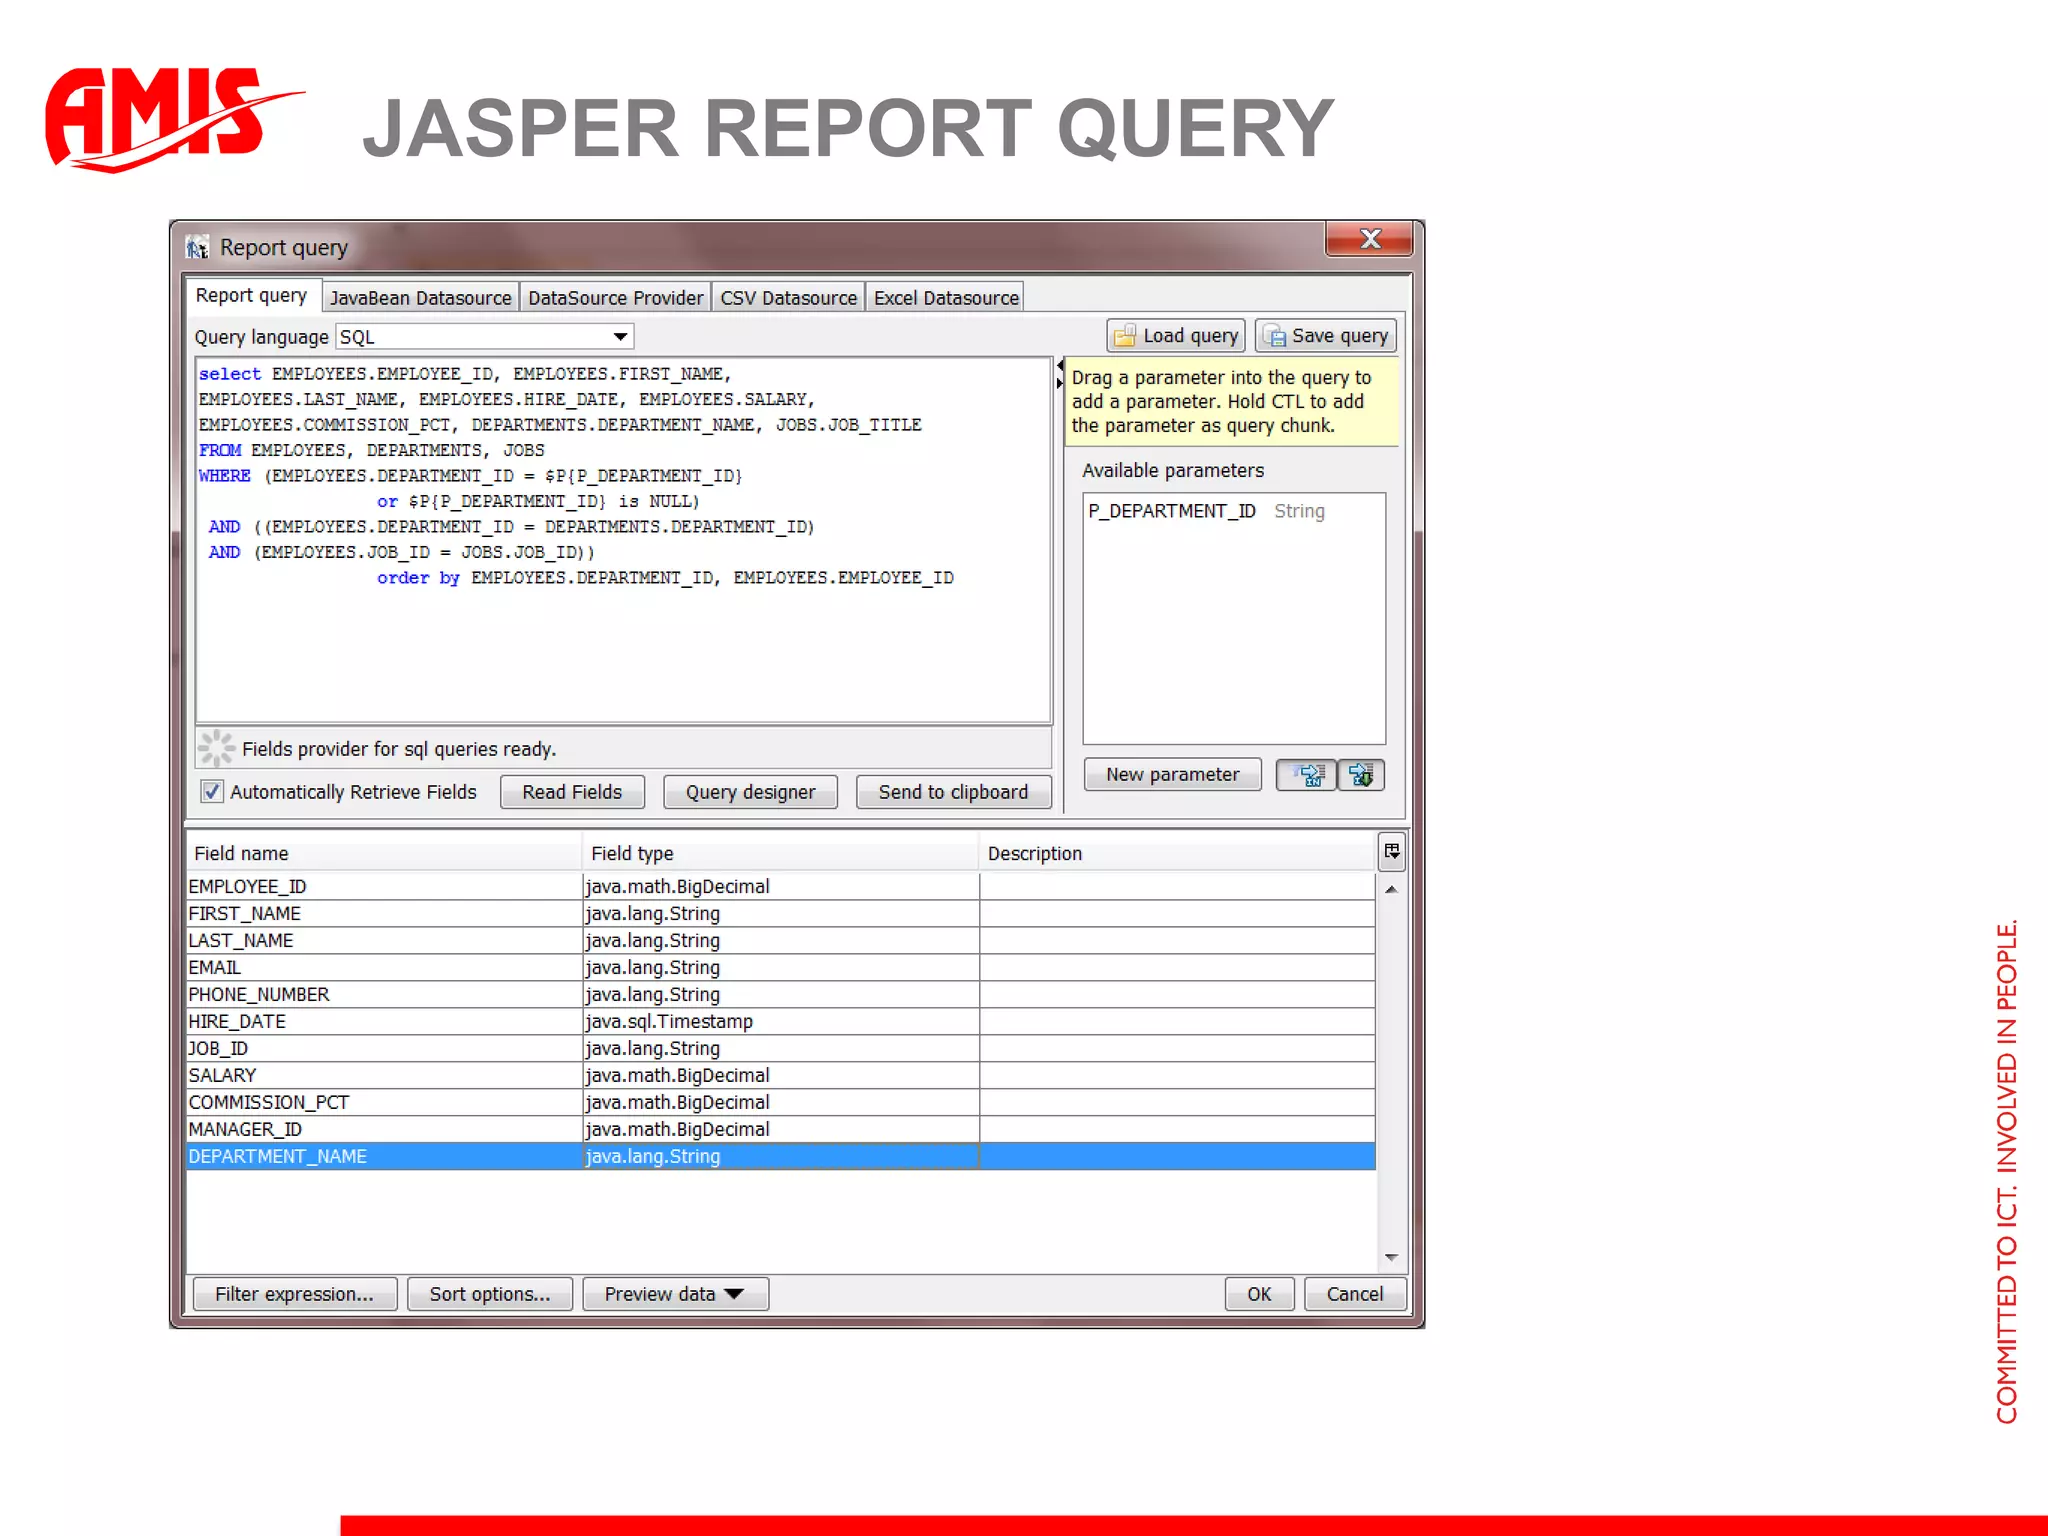Select the FIRST_NAME field row

coord(781,913)
